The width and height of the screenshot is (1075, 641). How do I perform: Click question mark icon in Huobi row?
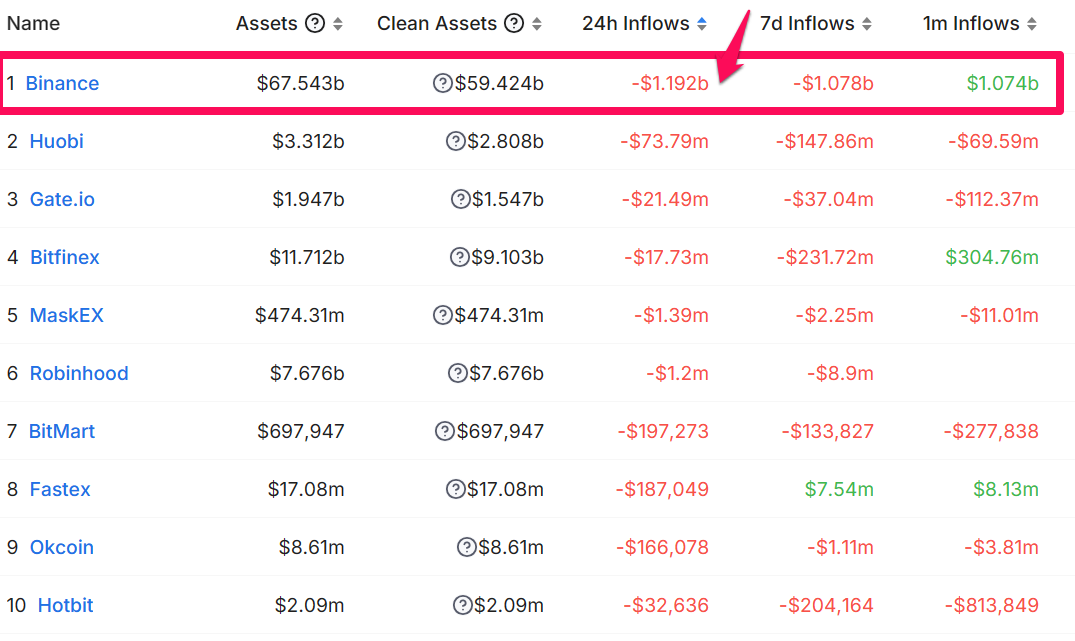click(456, 141)
